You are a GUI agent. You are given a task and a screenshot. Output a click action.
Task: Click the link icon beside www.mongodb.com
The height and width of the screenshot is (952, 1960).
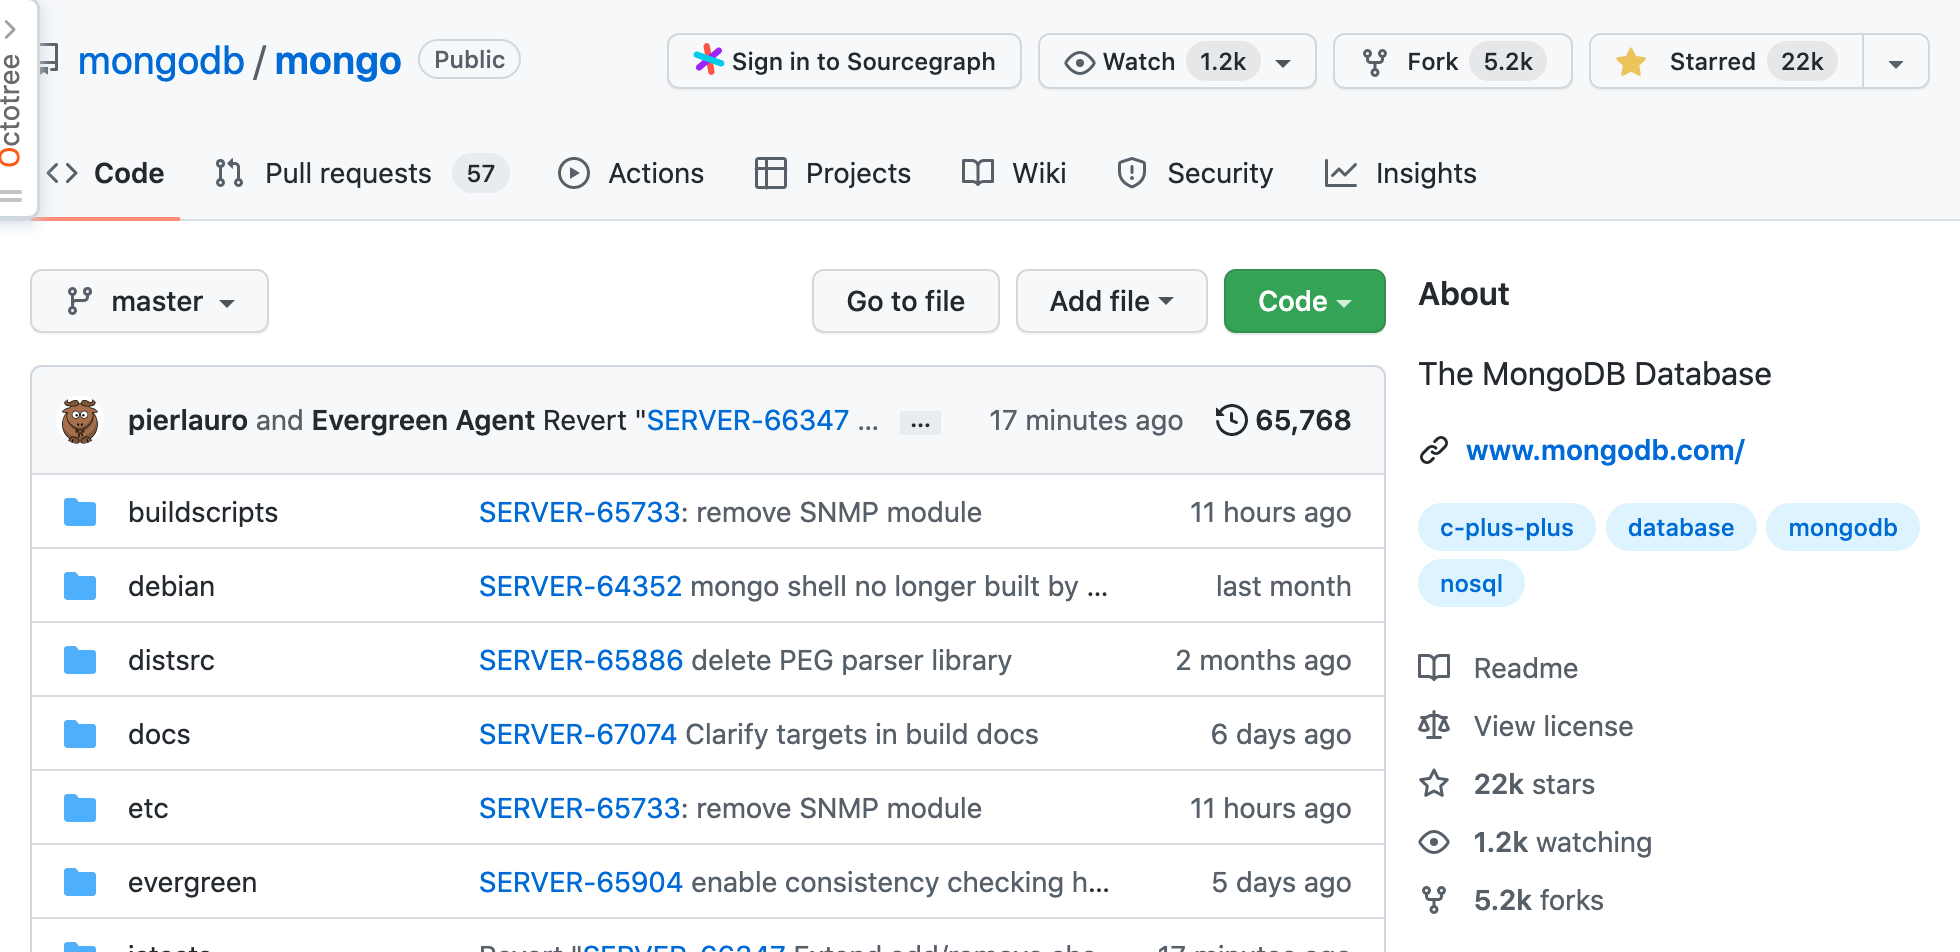1434,451
